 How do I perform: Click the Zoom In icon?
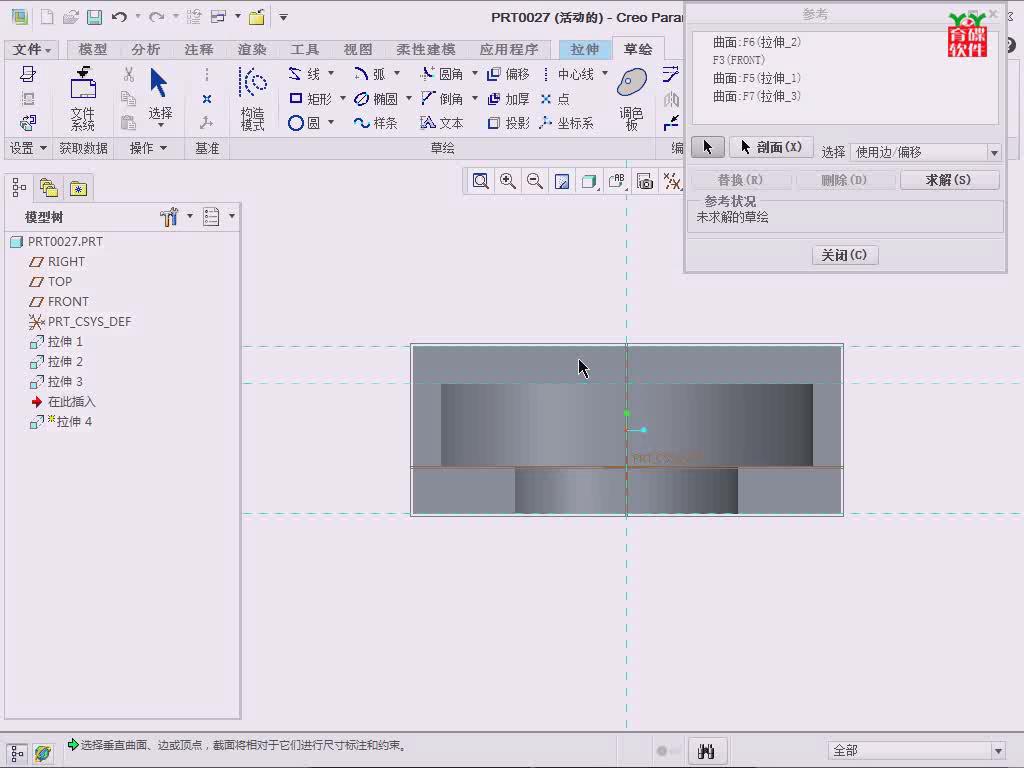click(507, 181)
